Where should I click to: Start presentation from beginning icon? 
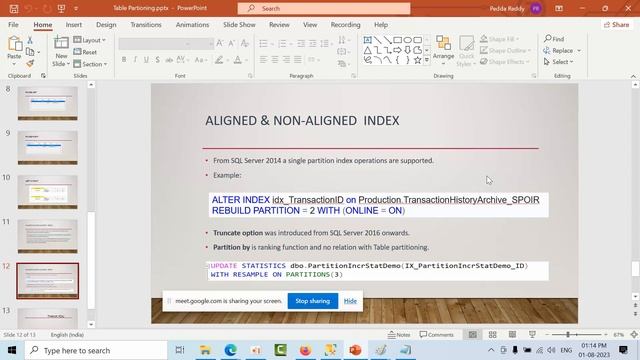(61, 8)
